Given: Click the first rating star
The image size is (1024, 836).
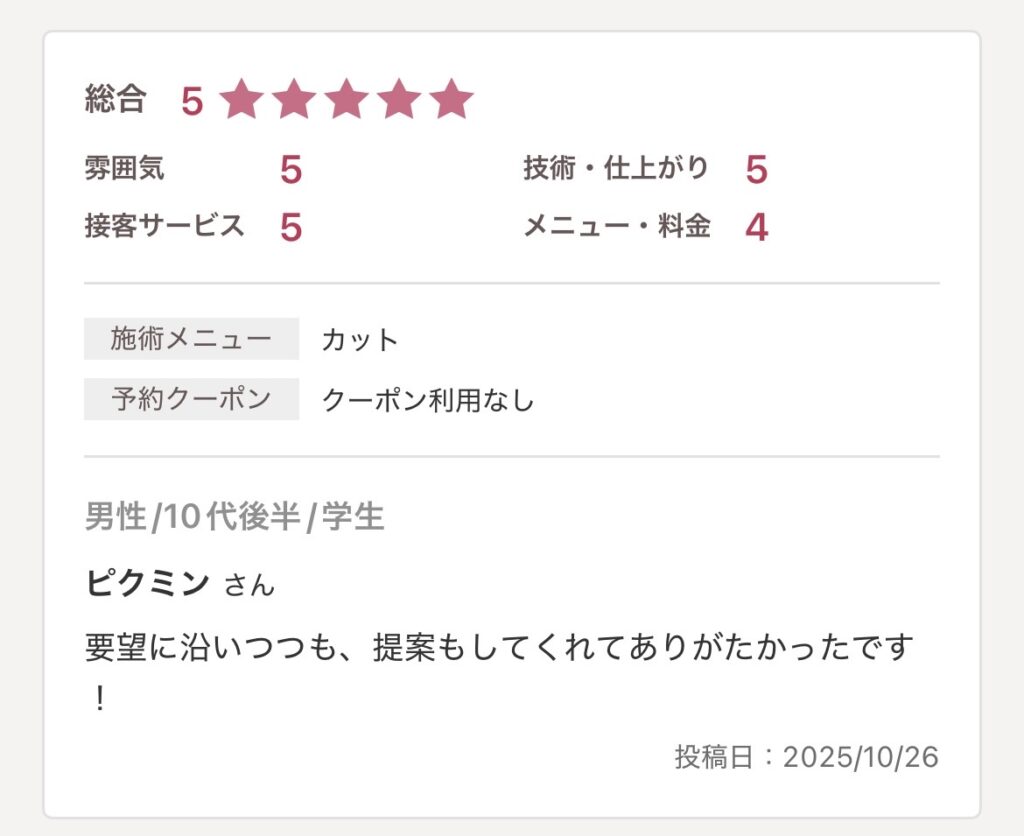Looking at the screenshot, I should [241, 100].
